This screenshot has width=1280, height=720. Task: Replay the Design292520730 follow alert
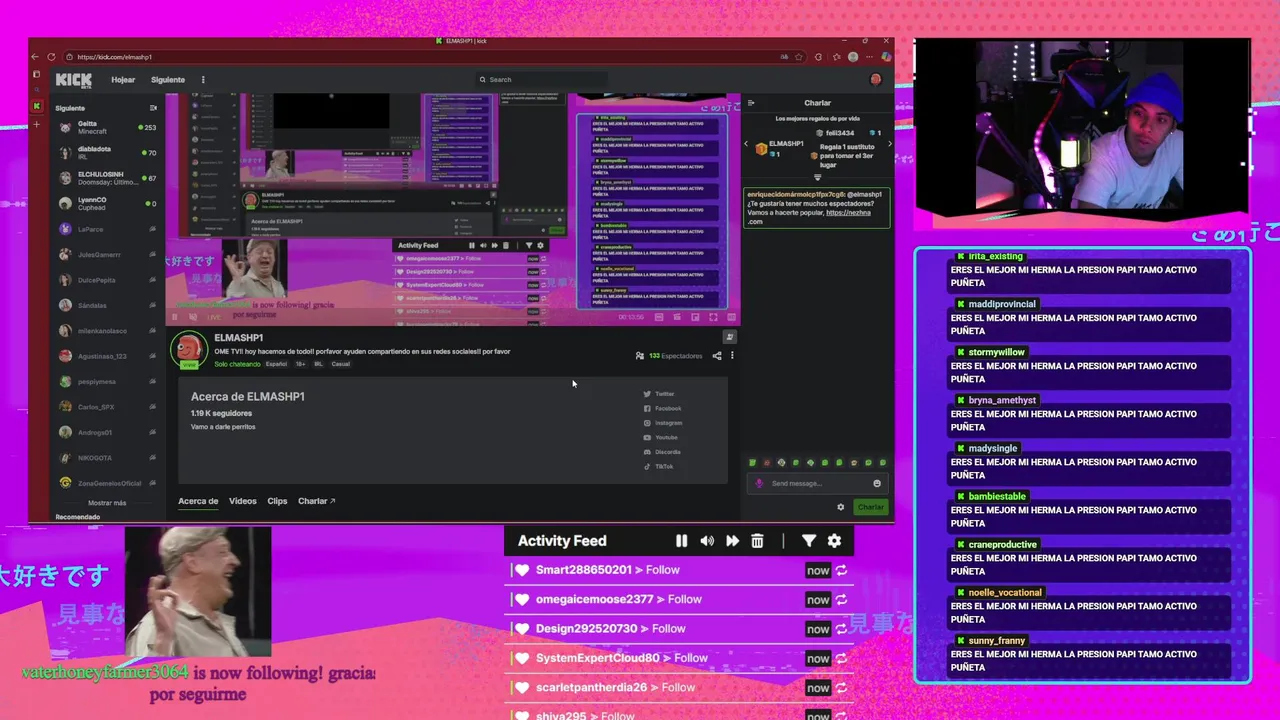point(842,629)
